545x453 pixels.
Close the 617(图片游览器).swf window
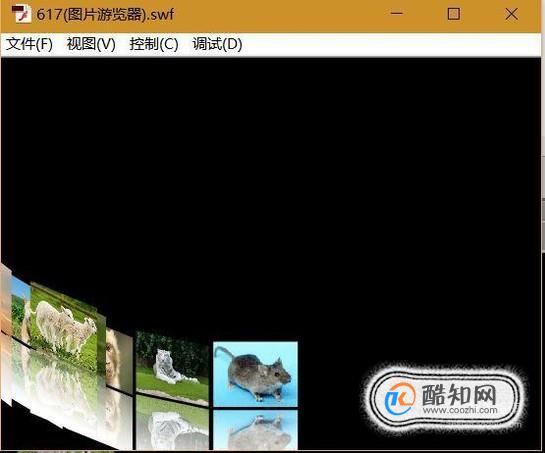(511, 14)
